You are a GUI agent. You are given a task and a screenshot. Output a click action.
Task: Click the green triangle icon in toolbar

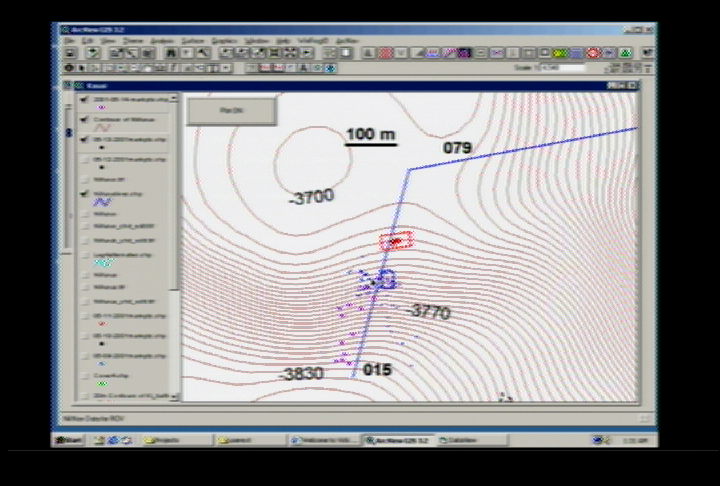point(625,52)
